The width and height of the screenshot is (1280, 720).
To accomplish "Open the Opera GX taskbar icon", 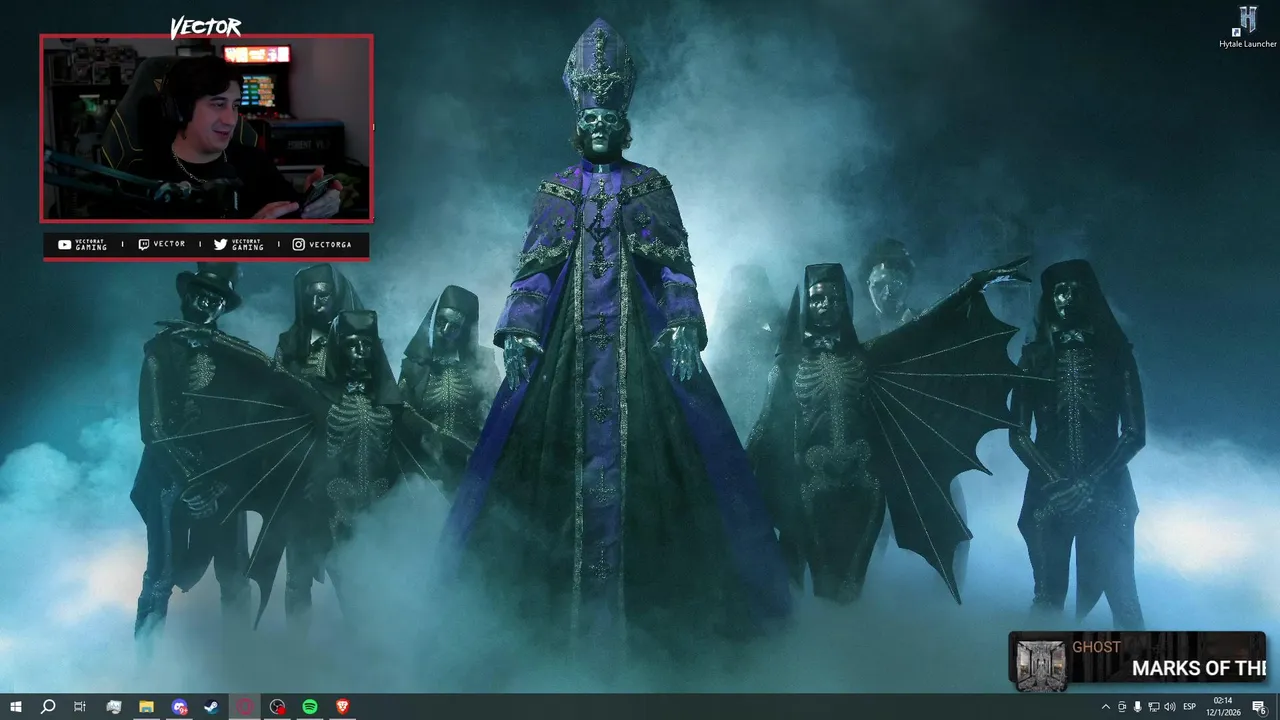I will (245, 707).
